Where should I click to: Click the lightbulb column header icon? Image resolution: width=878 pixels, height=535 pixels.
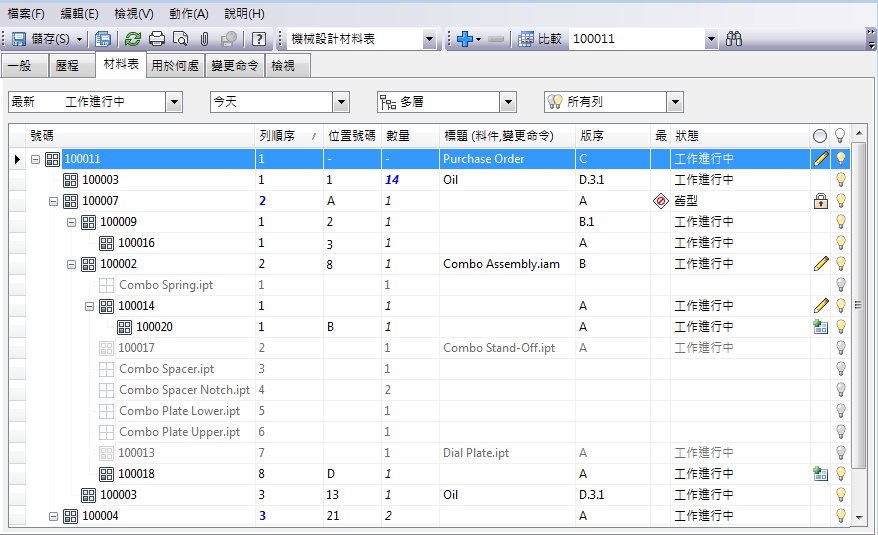pyautogui.click(x=840, y=136)
